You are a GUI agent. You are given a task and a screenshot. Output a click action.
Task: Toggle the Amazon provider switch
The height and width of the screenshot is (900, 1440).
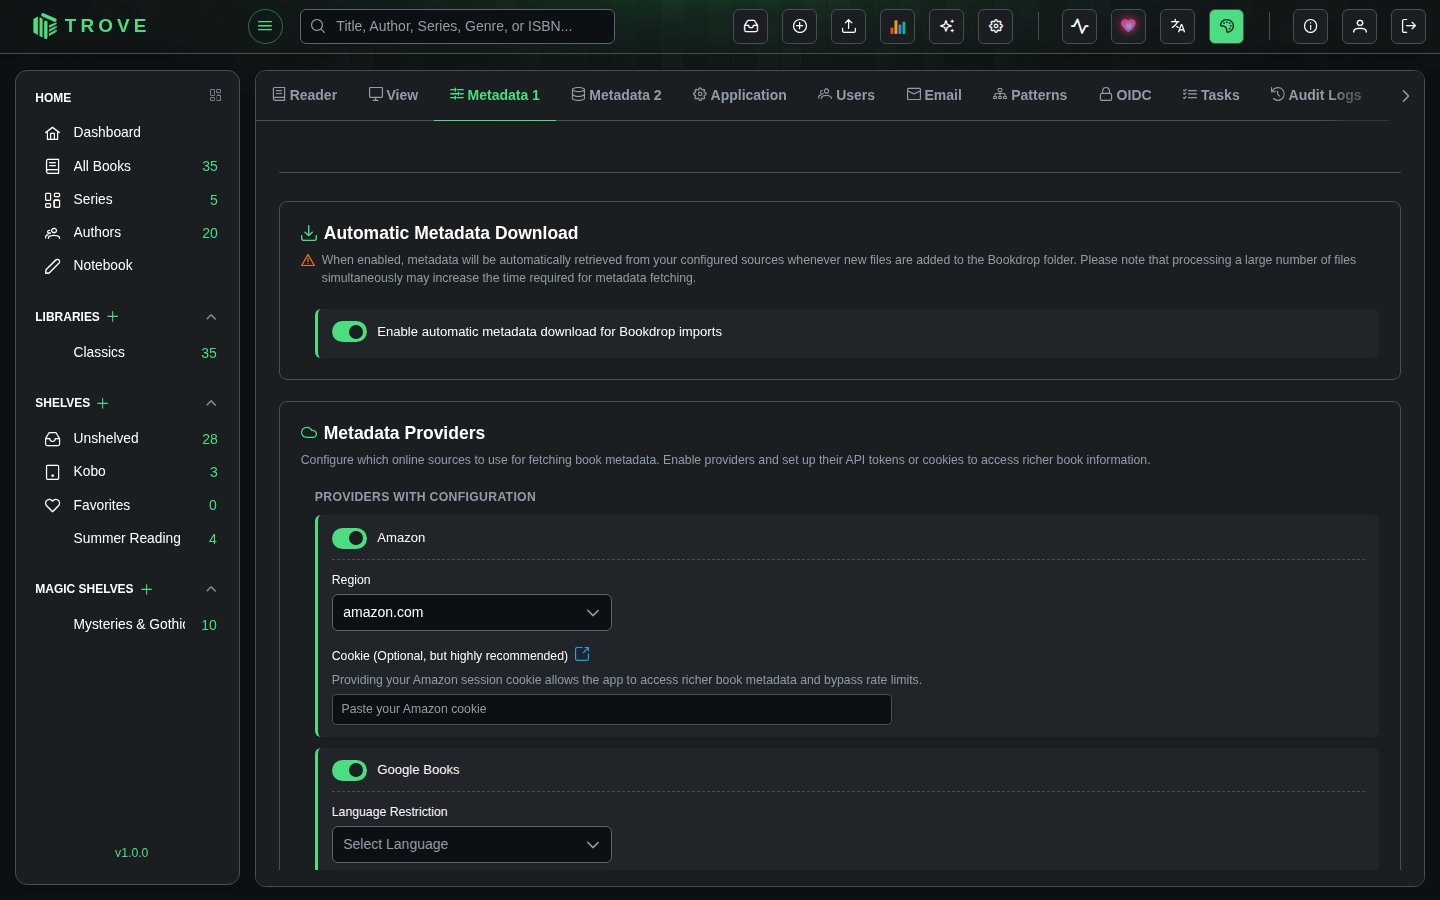(x=349, y=538)
